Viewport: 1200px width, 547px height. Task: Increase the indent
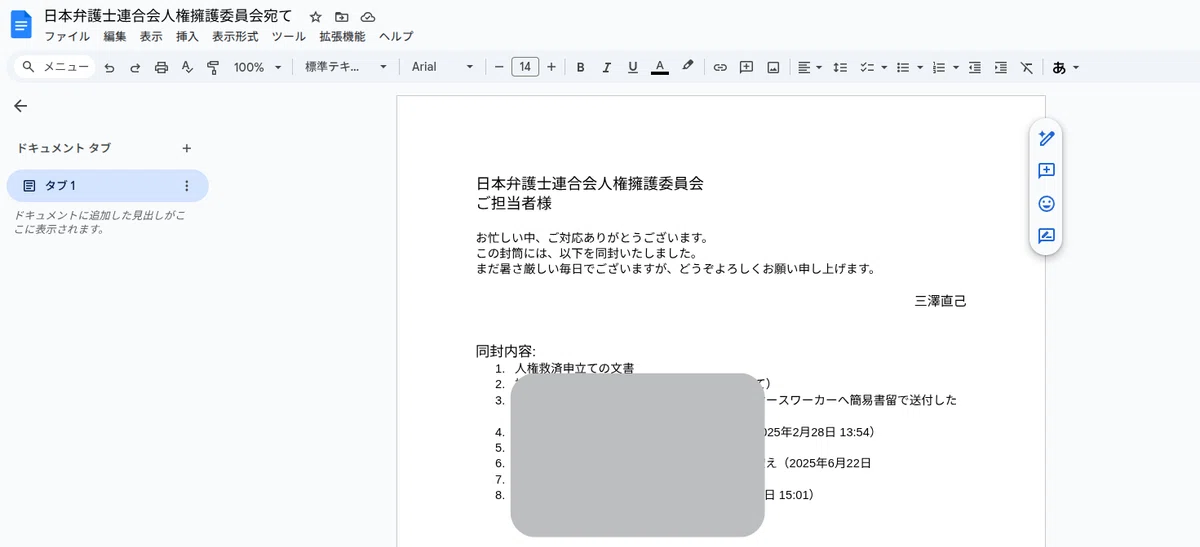pos(1000,67)
